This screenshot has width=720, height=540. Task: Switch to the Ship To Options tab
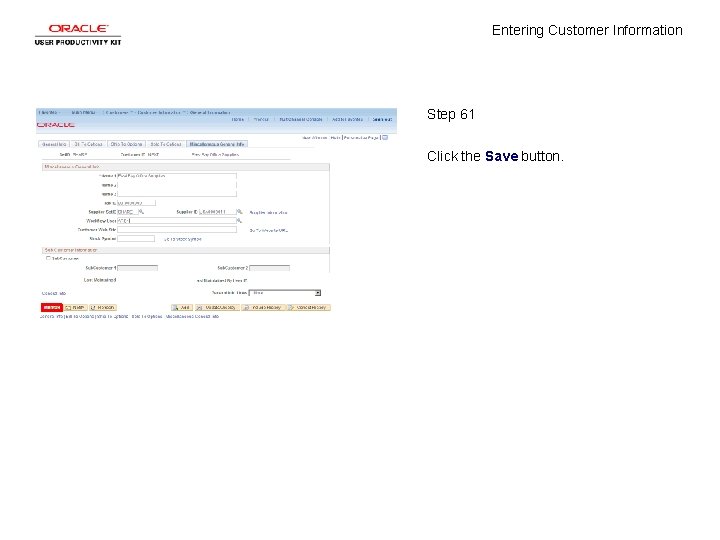(x=126, y=144)
